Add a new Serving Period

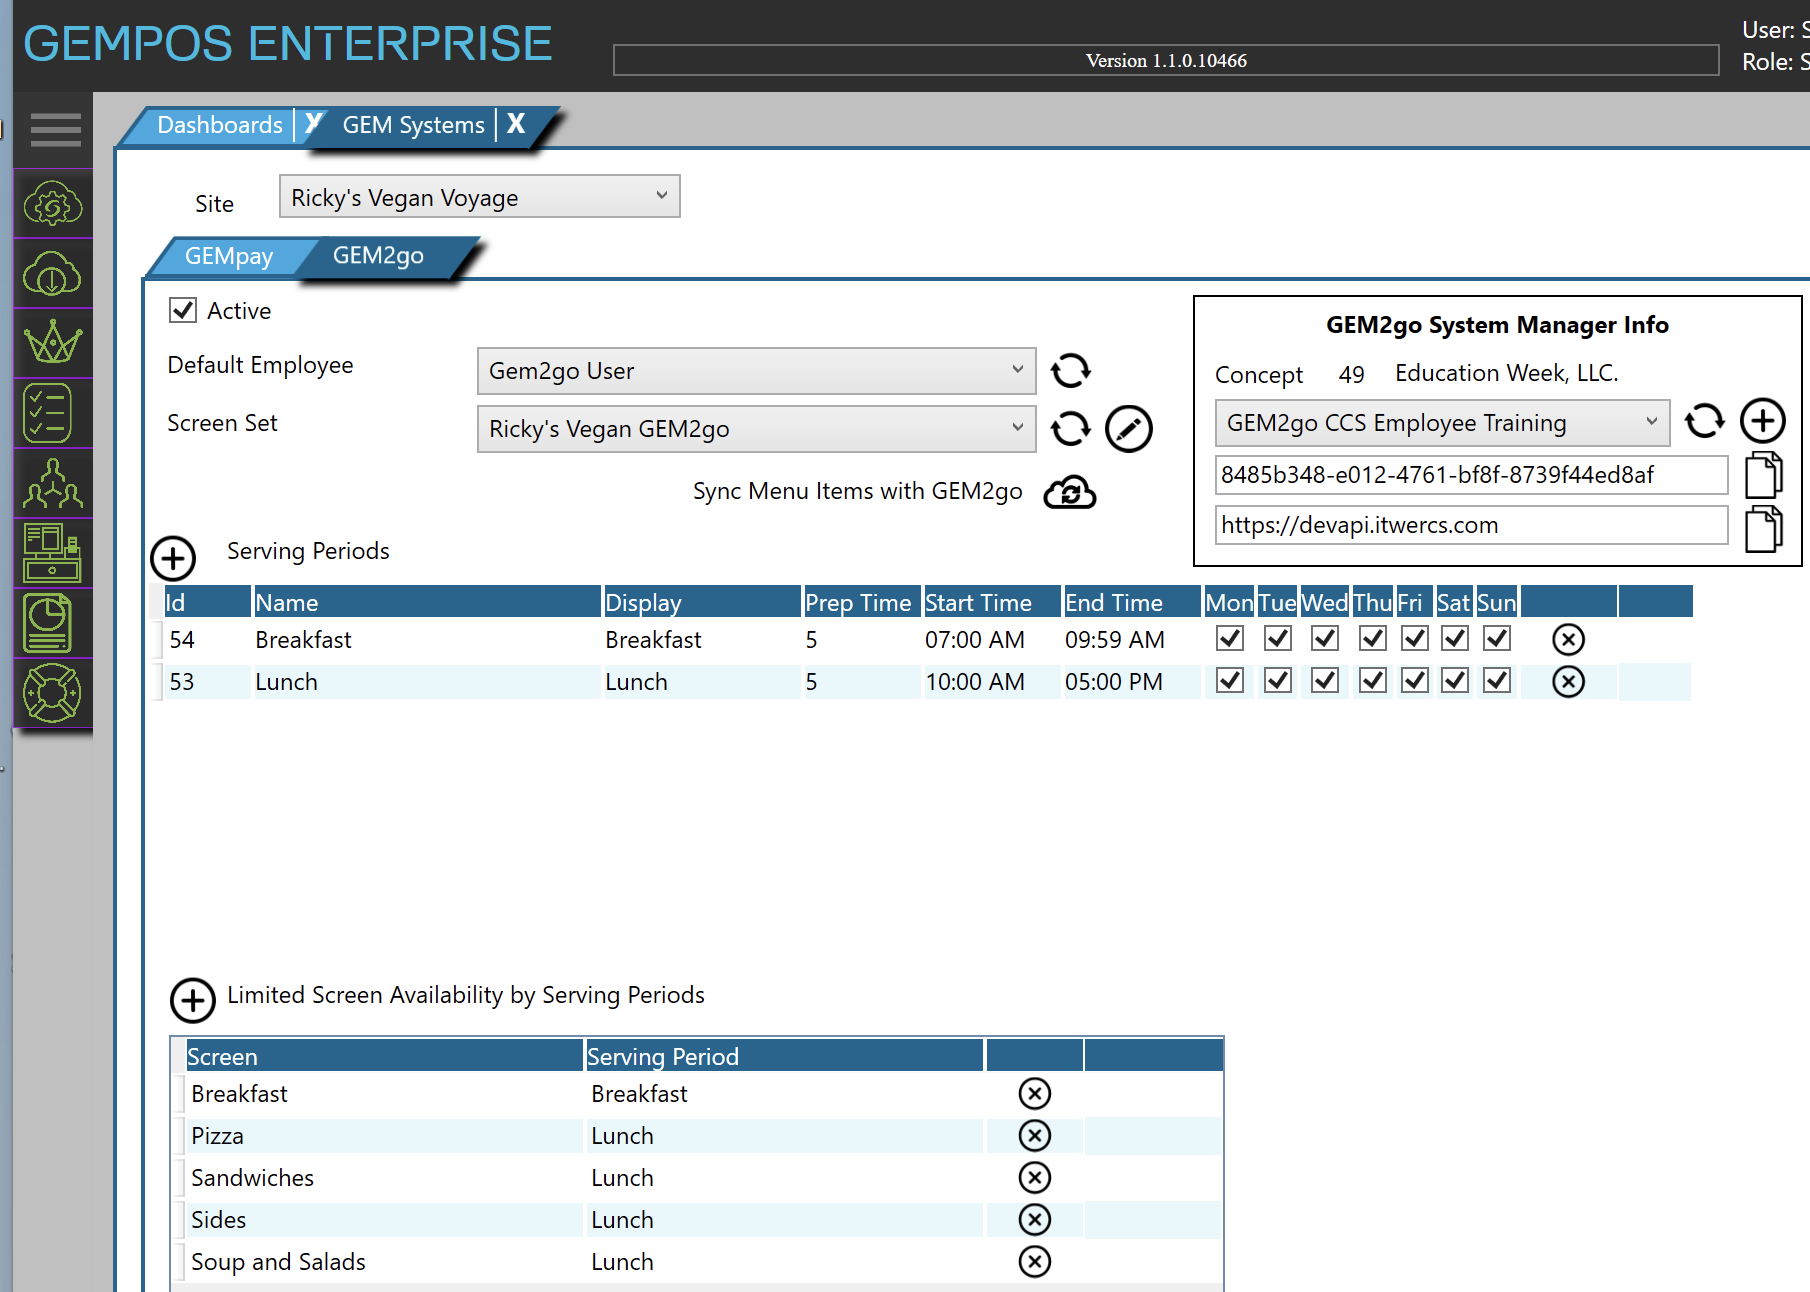[x=173, y=557]
